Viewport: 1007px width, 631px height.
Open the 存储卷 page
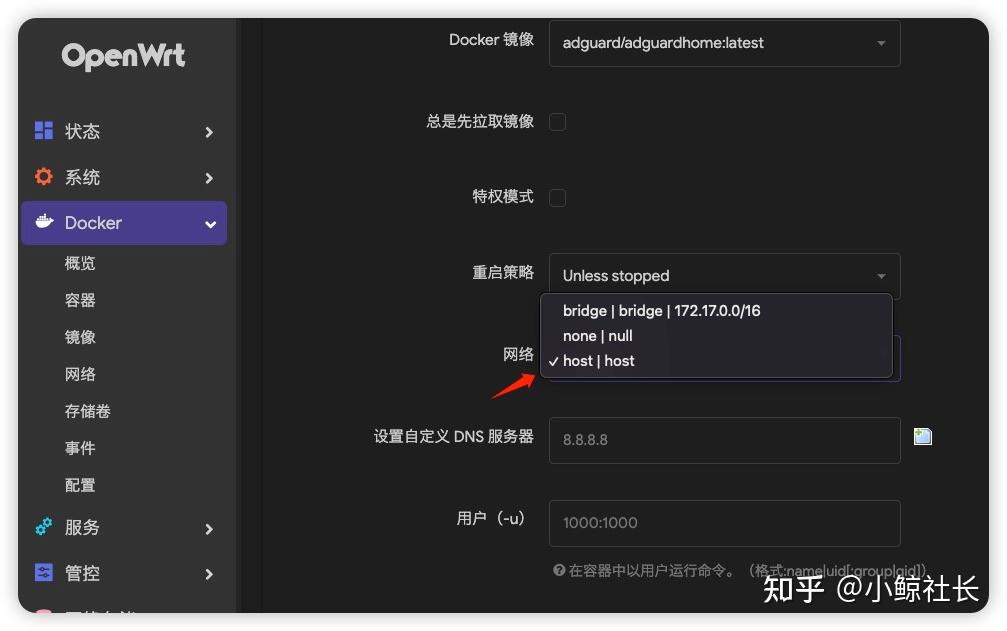[x=90, y=411]
